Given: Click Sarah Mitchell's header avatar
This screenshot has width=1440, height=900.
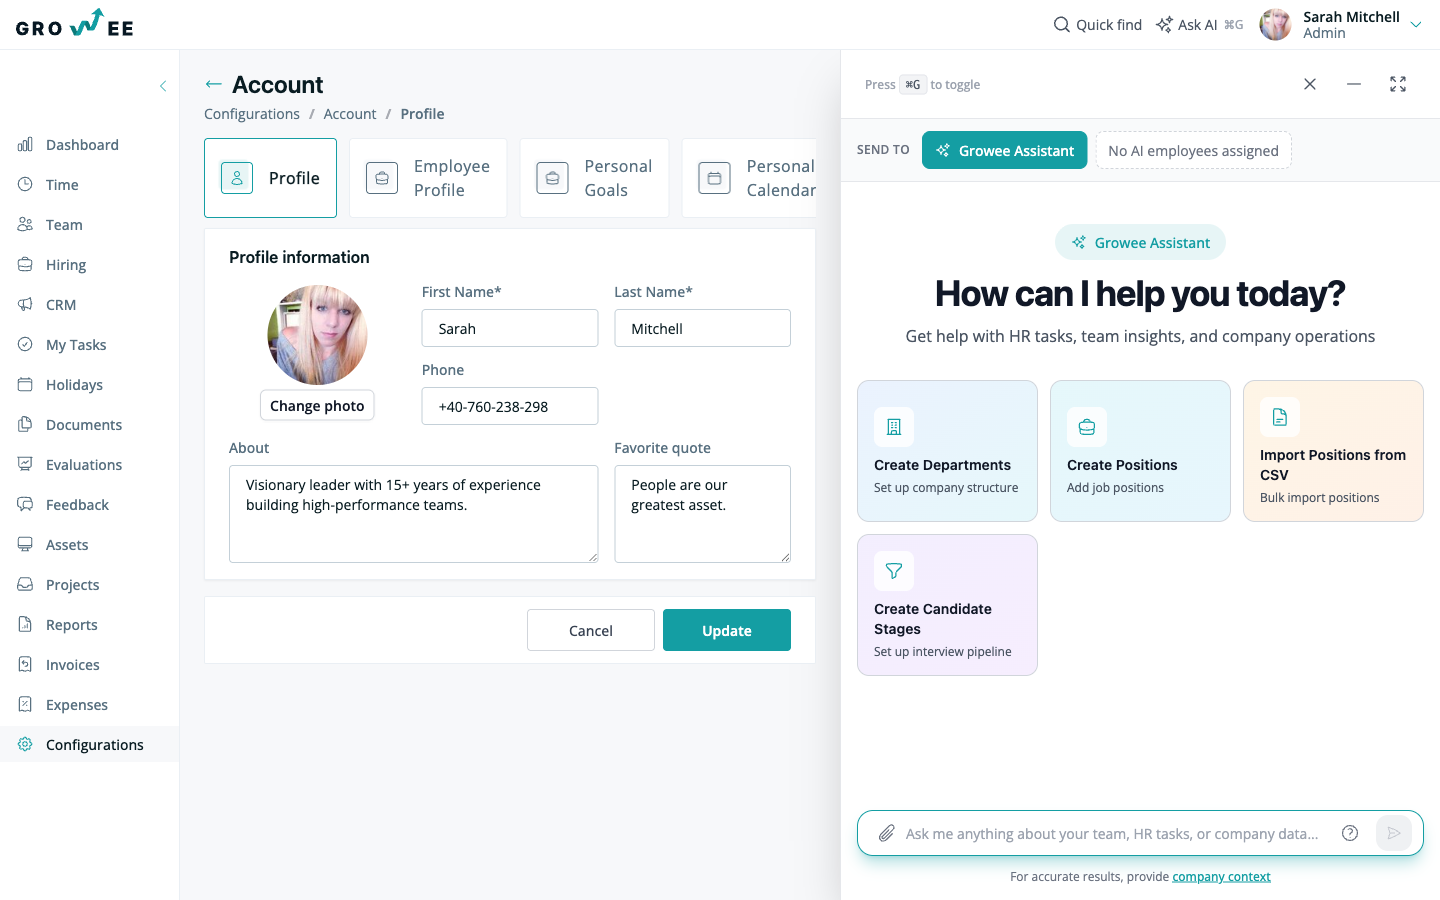Looking at the screenshot, I should tap(1275, 24).
